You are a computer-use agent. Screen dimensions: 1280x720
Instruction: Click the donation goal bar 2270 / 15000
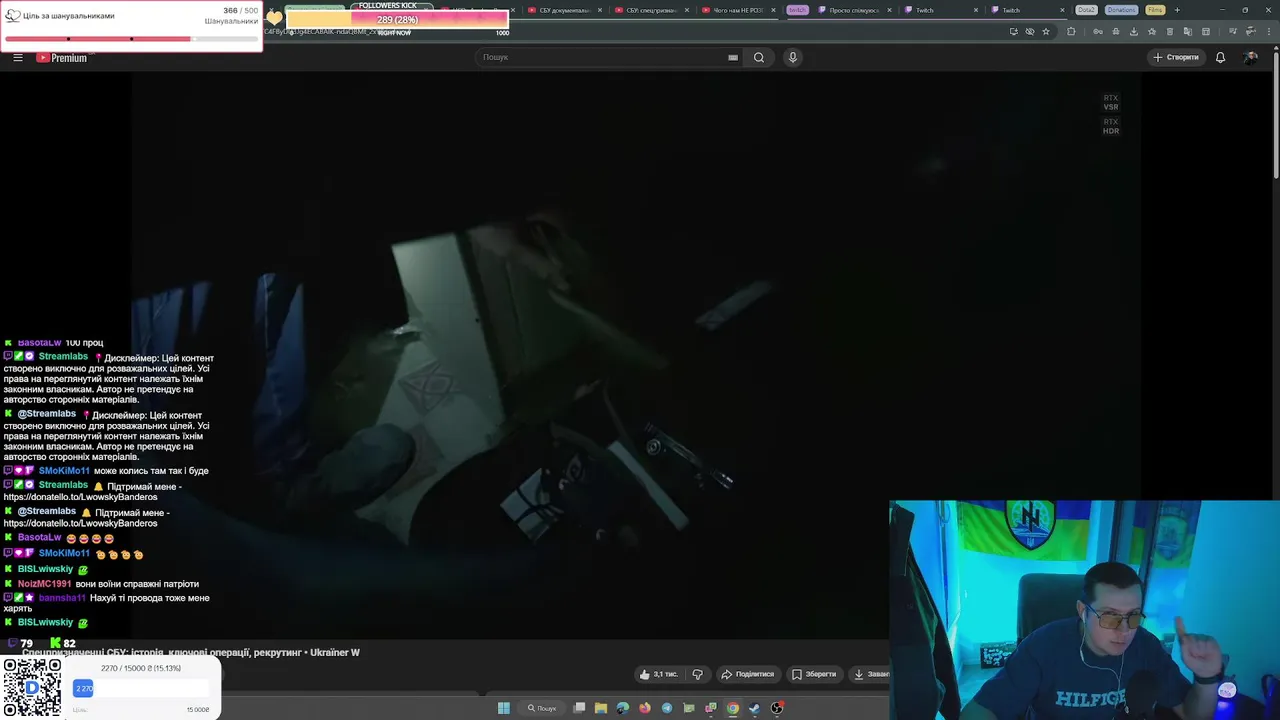pos(141,688)
